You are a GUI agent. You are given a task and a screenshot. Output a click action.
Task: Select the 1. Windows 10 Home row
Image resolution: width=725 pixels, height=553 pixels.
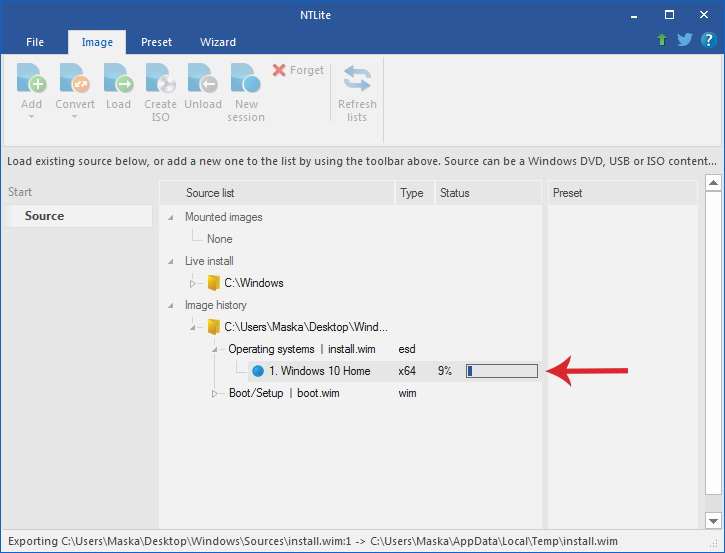tap(394, 371)
